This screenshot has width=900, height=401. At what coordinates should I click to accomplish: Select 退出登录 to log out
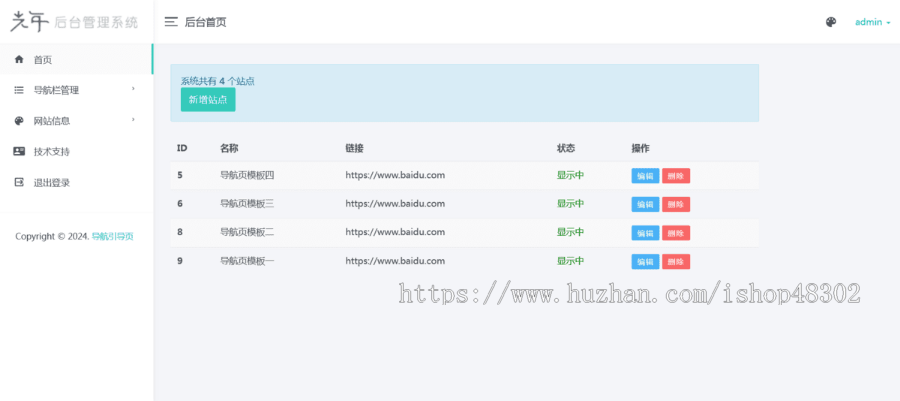(x=76, y=183)
